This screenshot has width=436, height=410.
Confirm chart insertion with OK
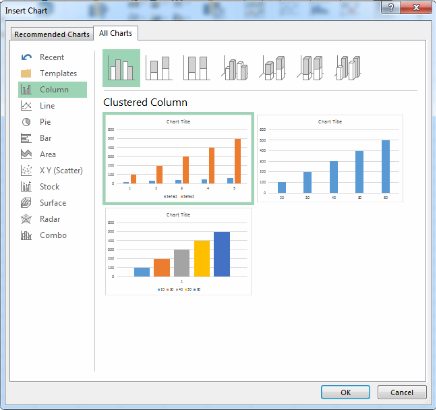click(x=345, y=392)
